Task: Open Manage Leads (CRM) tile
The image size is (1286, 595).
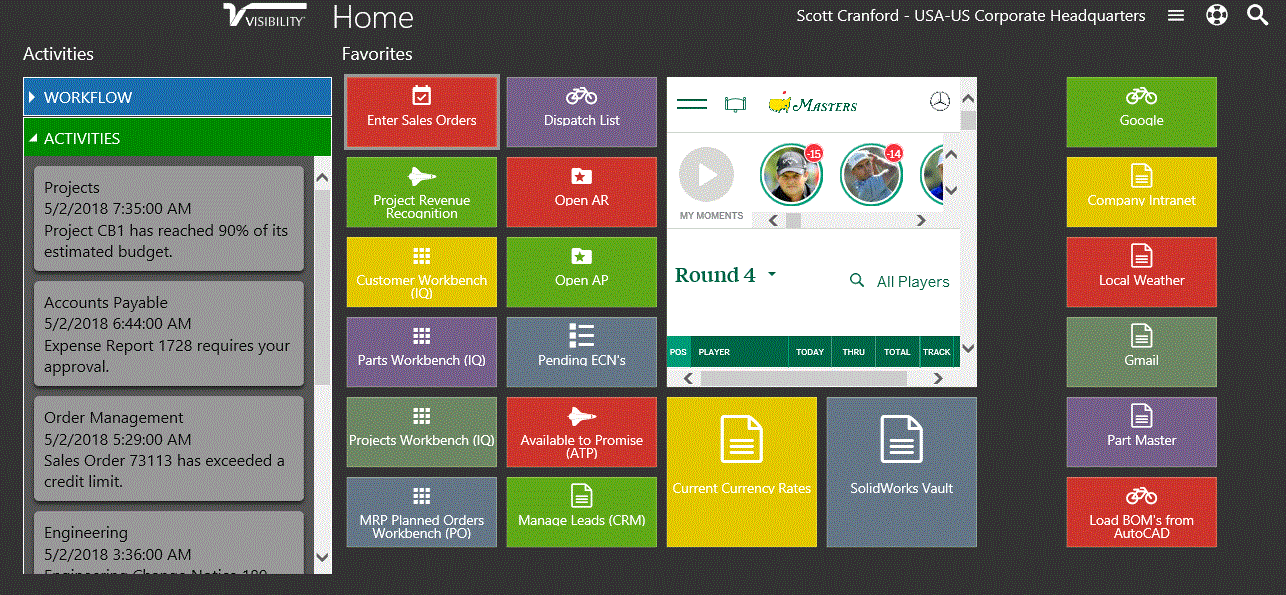Action: [x=582, y=512]
